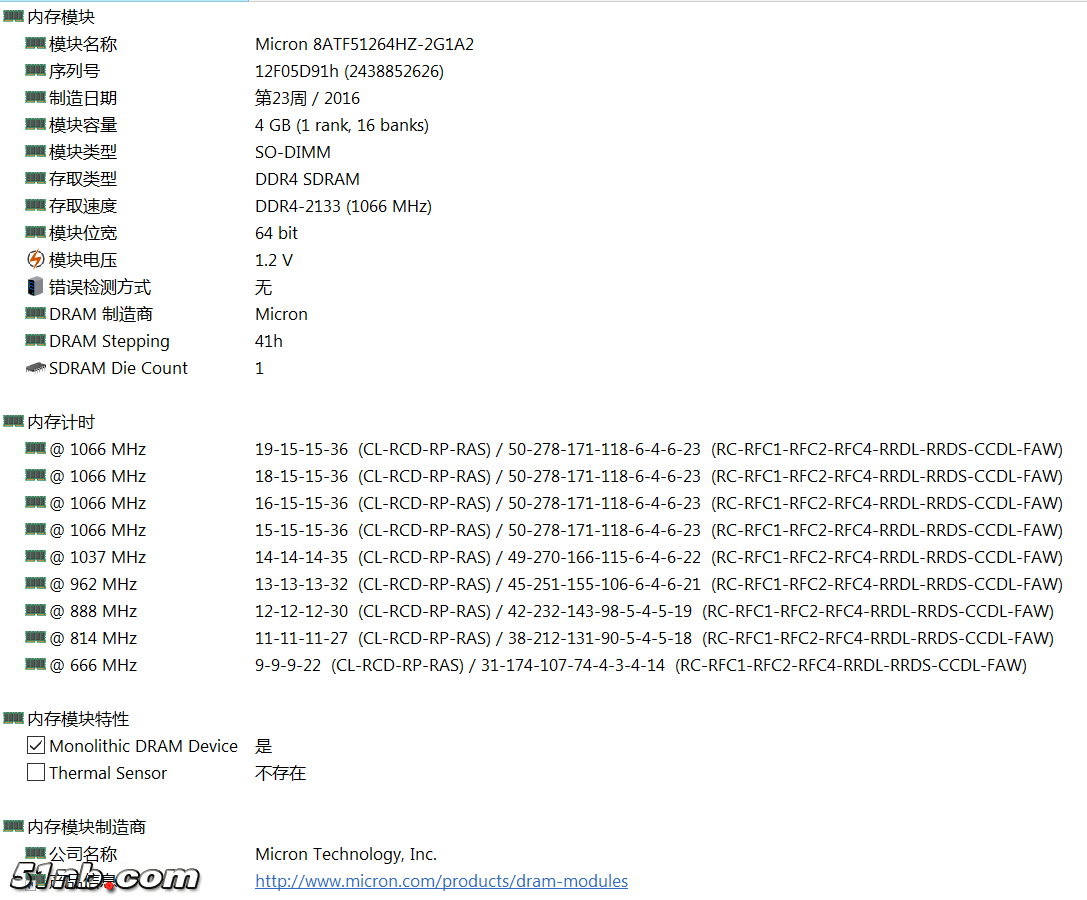This screenshot has width=1087, height=900.
Task: Click the memory icon next to 模块位宽
Action: click(35, 232)
